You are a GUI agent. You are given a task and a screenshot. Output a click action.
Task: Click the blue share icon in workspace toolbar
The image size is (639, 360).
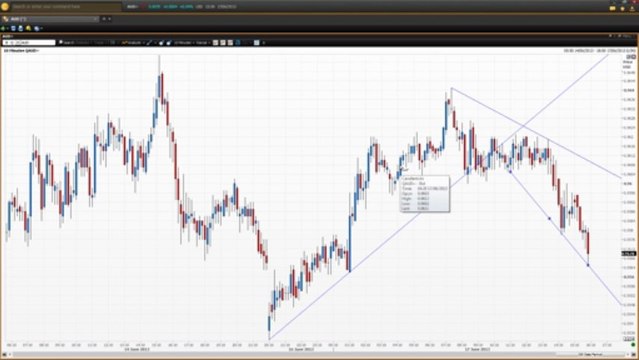(37, 29)
